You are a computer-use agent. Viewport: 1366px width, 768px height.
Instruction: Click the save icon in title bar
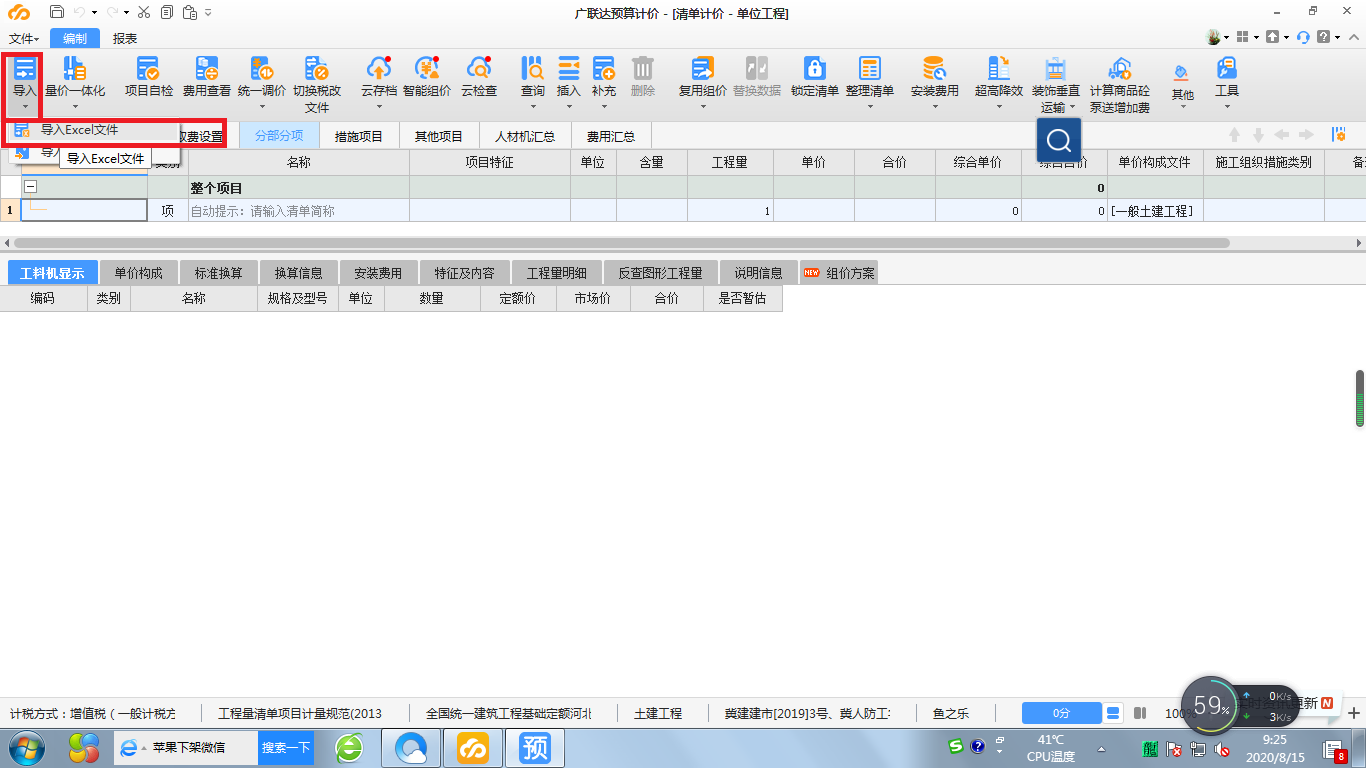[57, 12]
